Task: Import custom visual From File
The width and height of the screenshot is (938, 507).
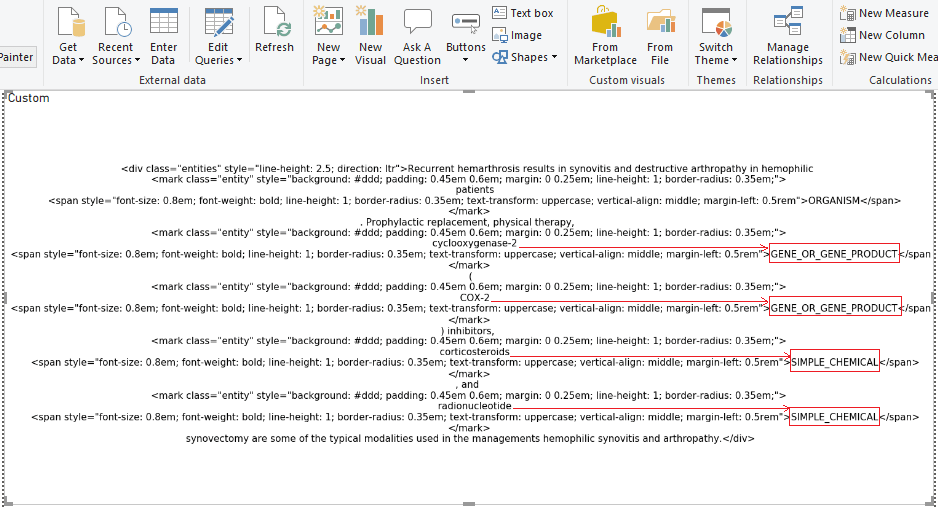Action: pyautogui.click(x=660, y=36)
